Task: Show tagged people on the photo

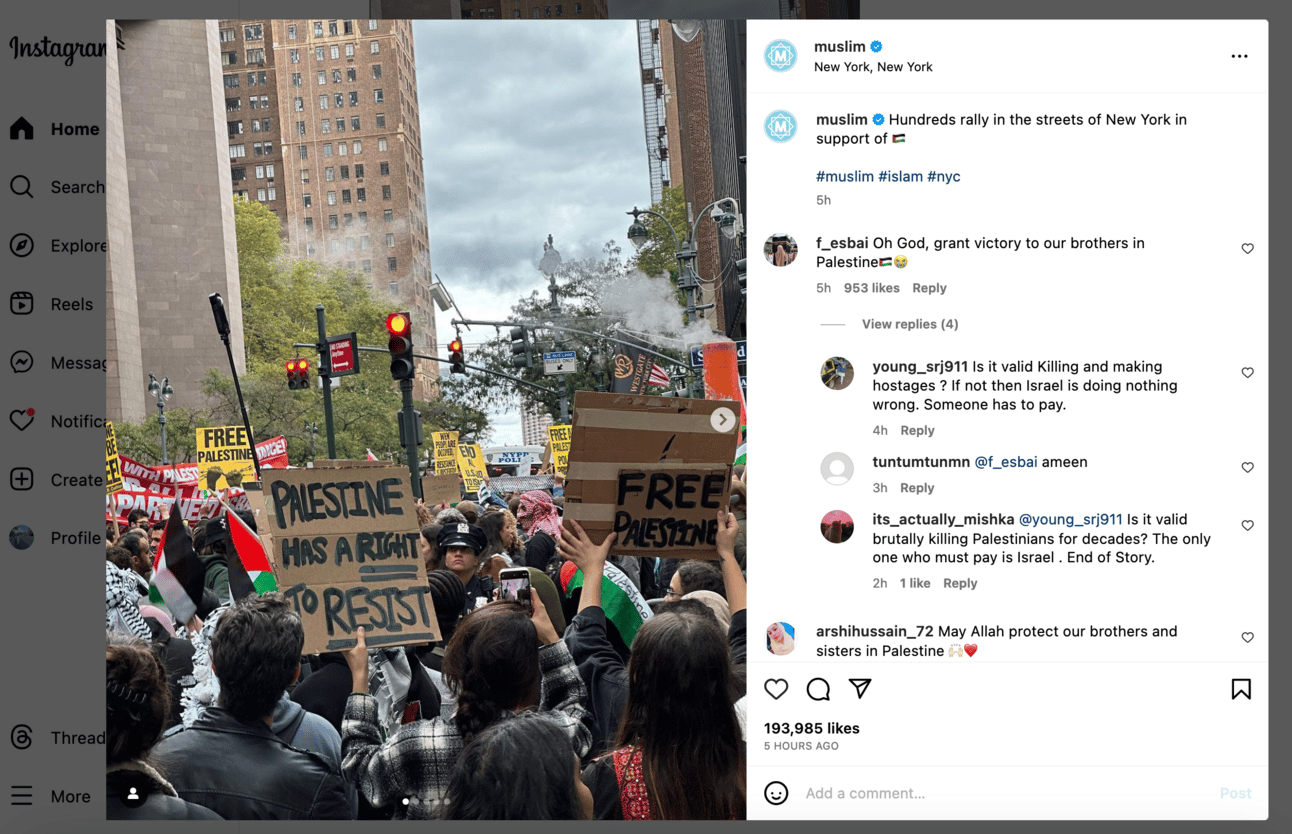Action: (x=133, y=794)
